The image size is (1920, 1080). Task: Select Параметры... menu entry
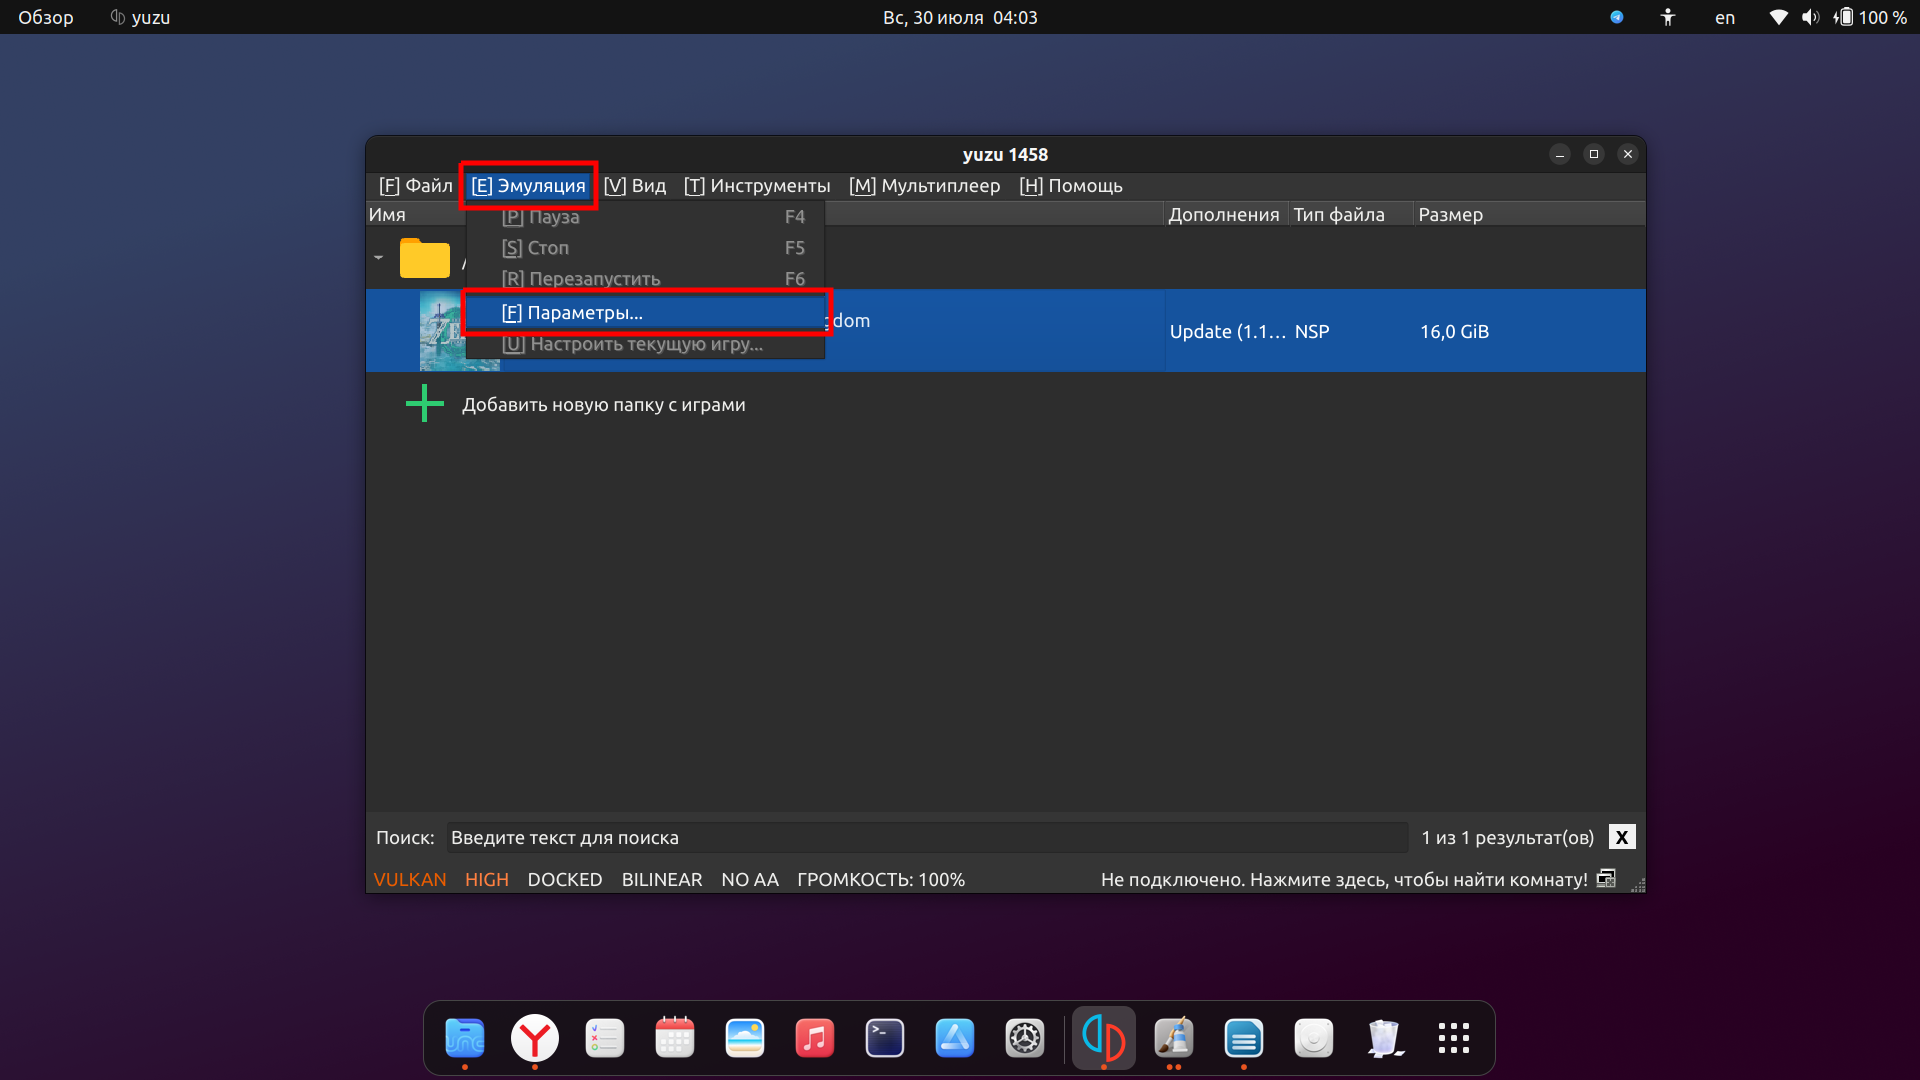coord(646,313)
